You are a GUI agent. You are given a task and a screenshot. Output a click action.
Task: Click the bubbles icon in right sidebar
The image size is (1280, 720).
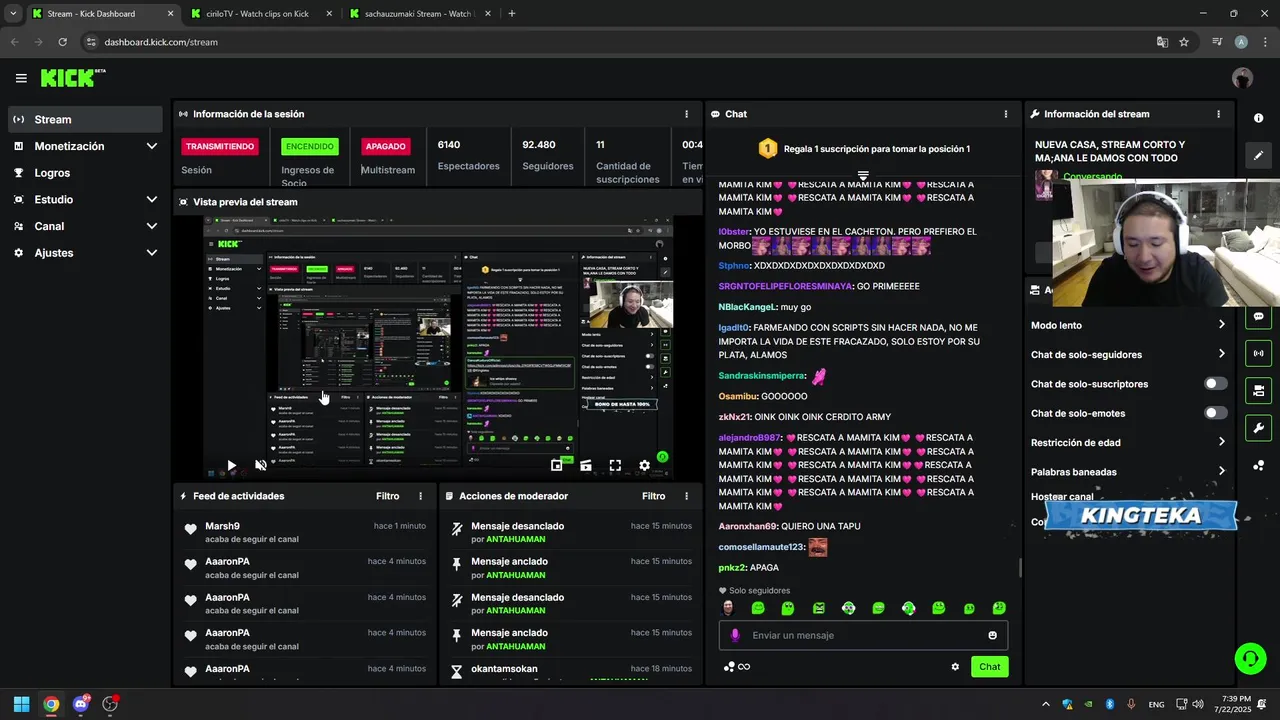click(x=1258, y=466)
